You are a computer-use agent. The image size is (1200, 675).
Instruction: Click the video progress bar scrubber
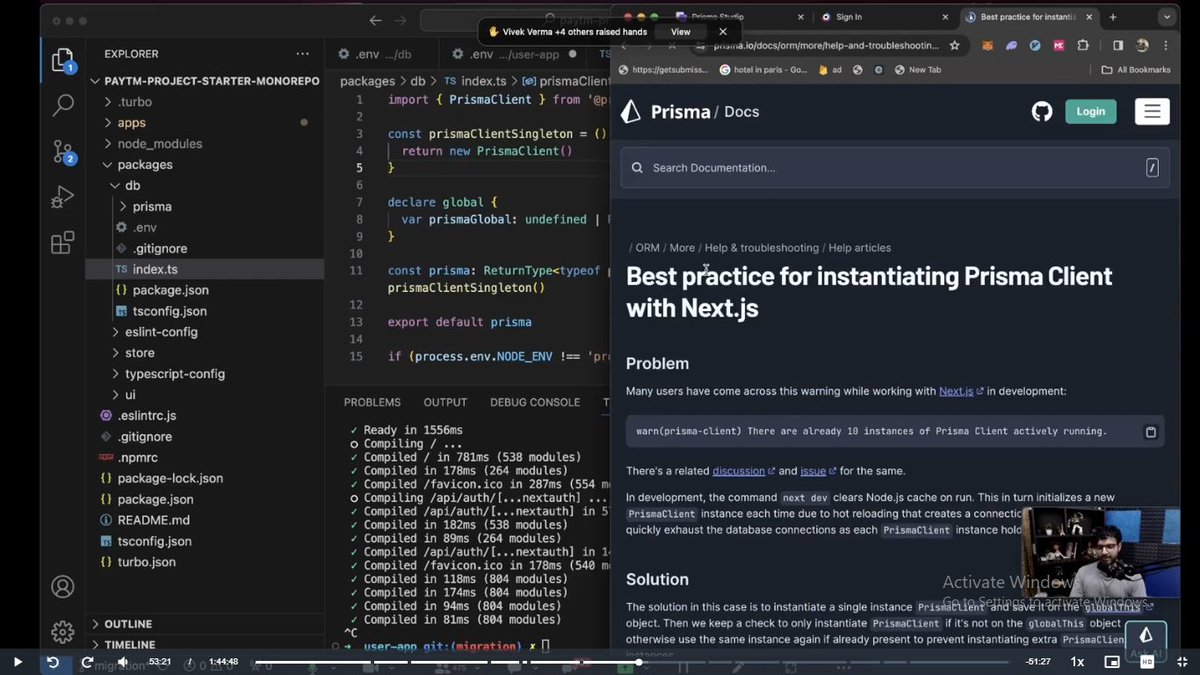tap(638, 662)
